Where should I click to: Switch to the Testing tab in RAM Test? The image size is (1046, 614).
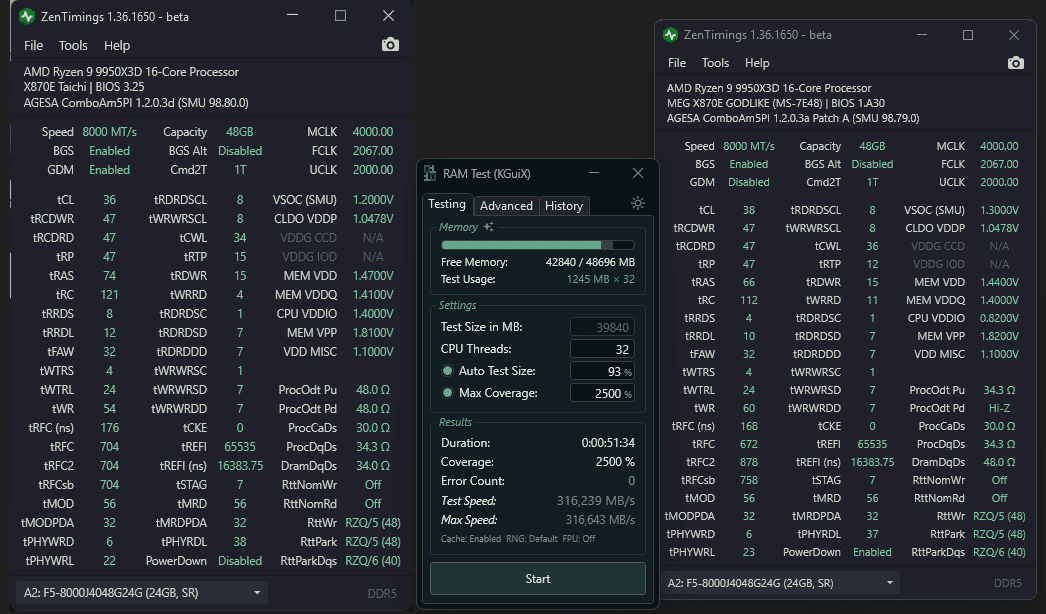[x=447, y=204]
